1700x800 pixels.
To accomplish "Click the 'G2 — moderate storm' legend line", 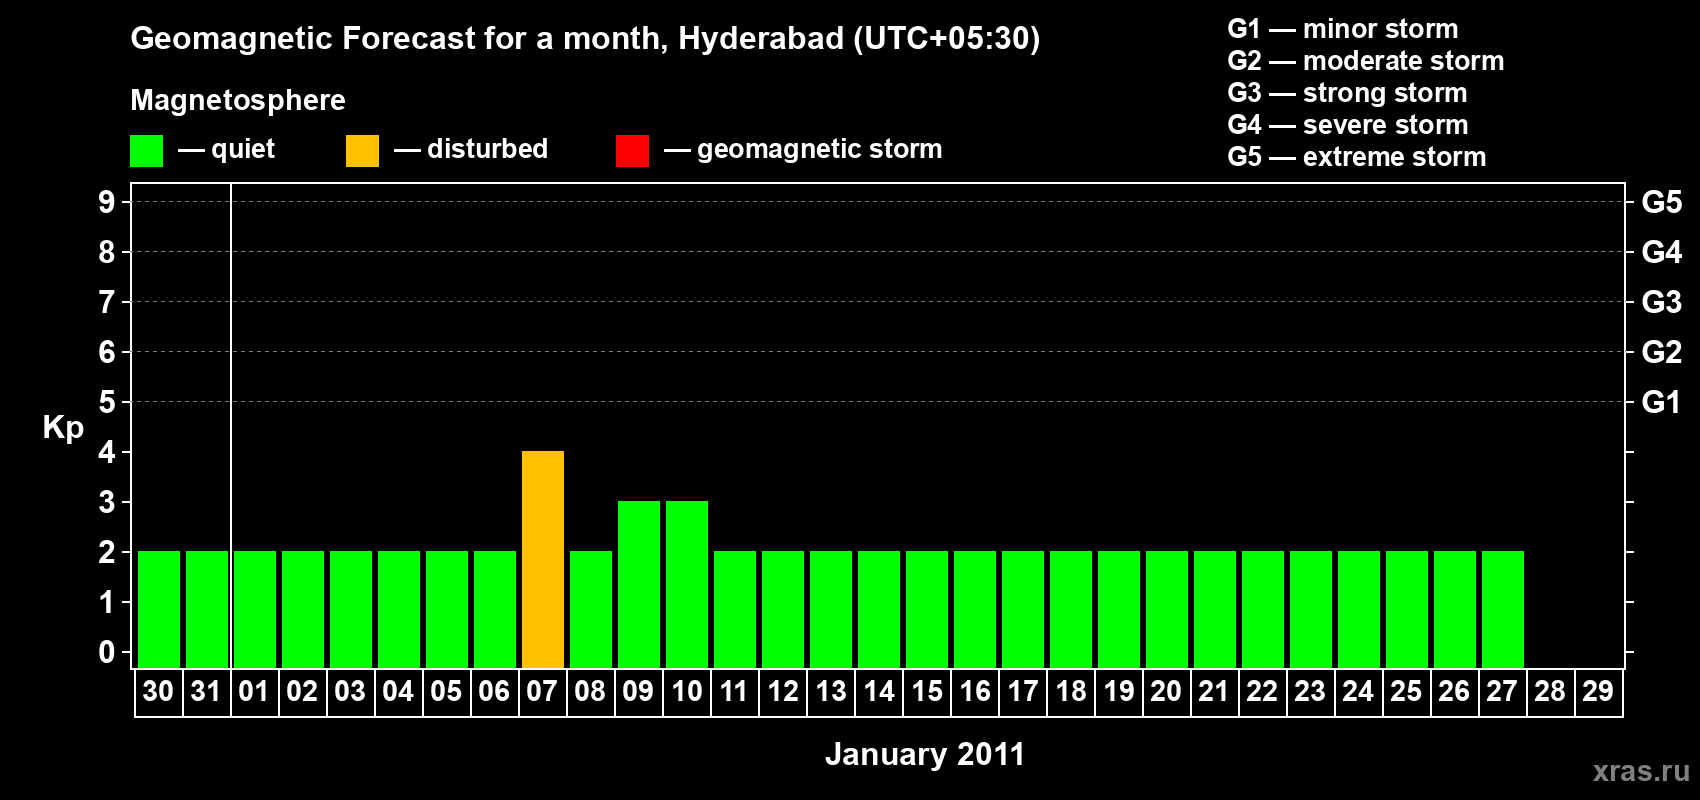I will (1366, 61).
